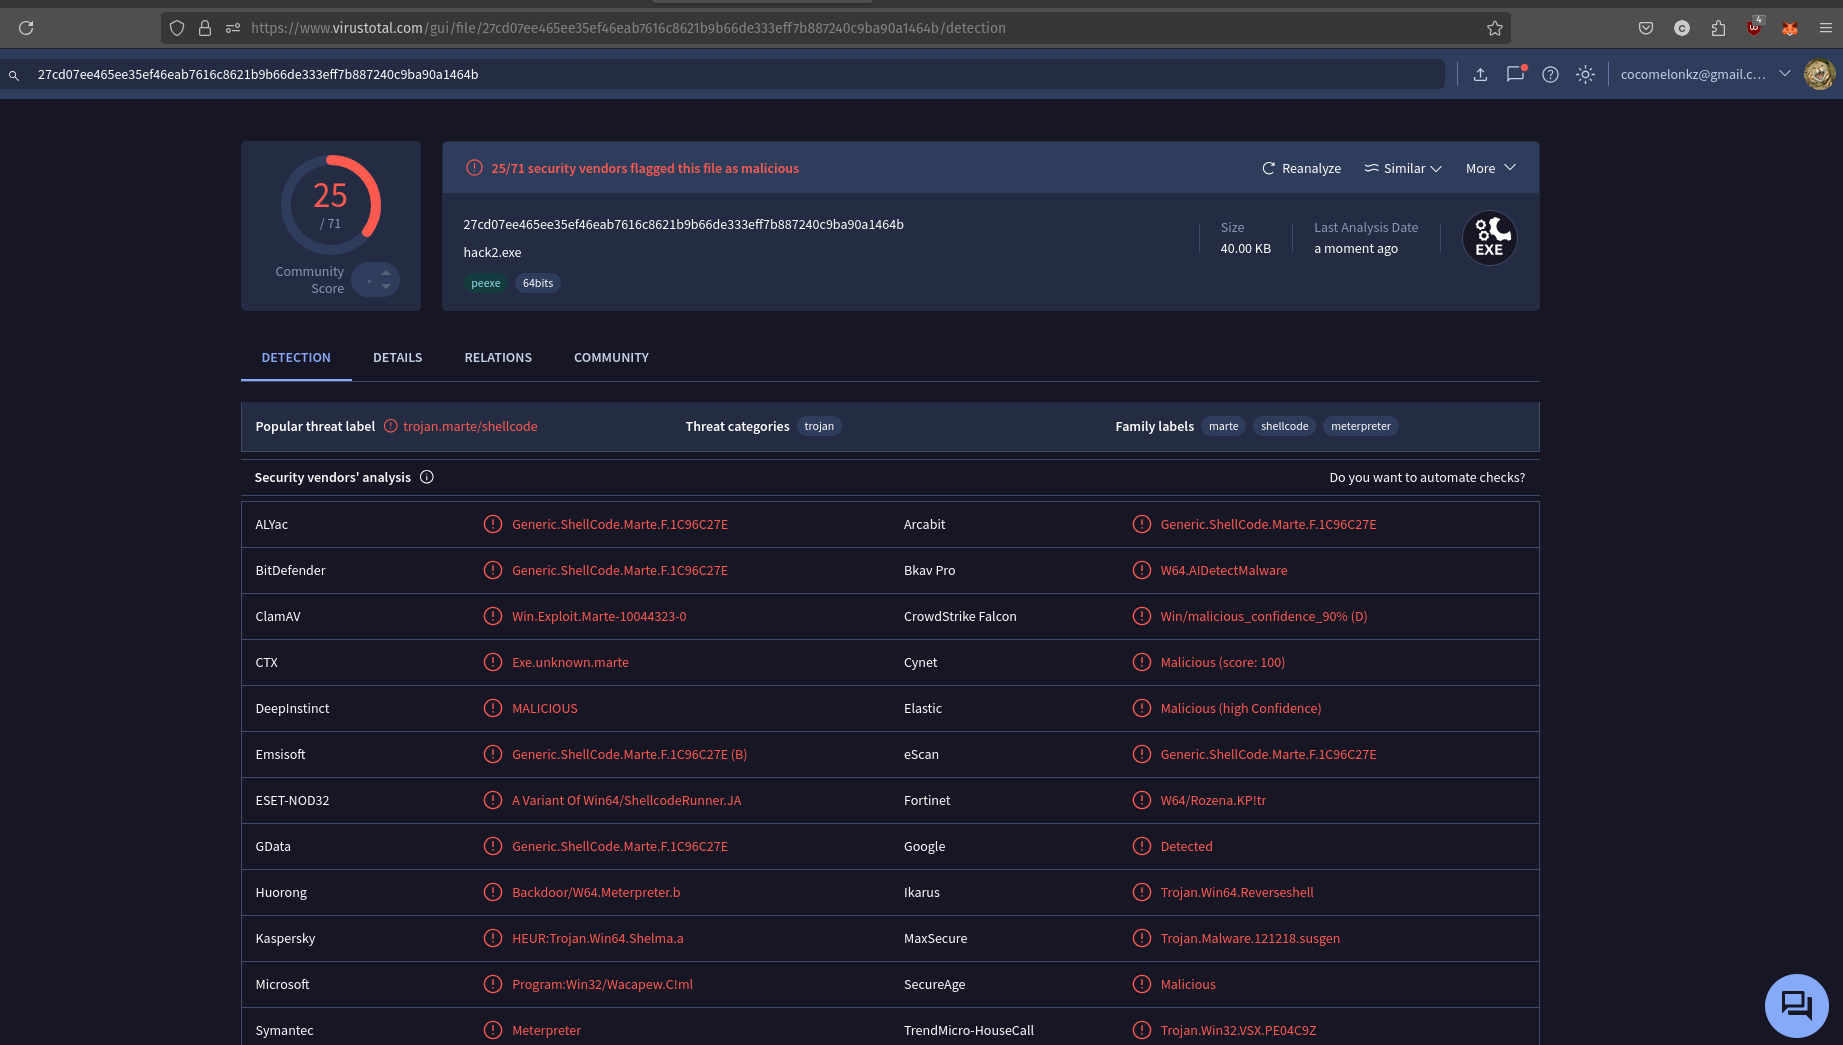Click the browser URL address bar
This screenshot has height=1045, width=1843.
point(835,28)
